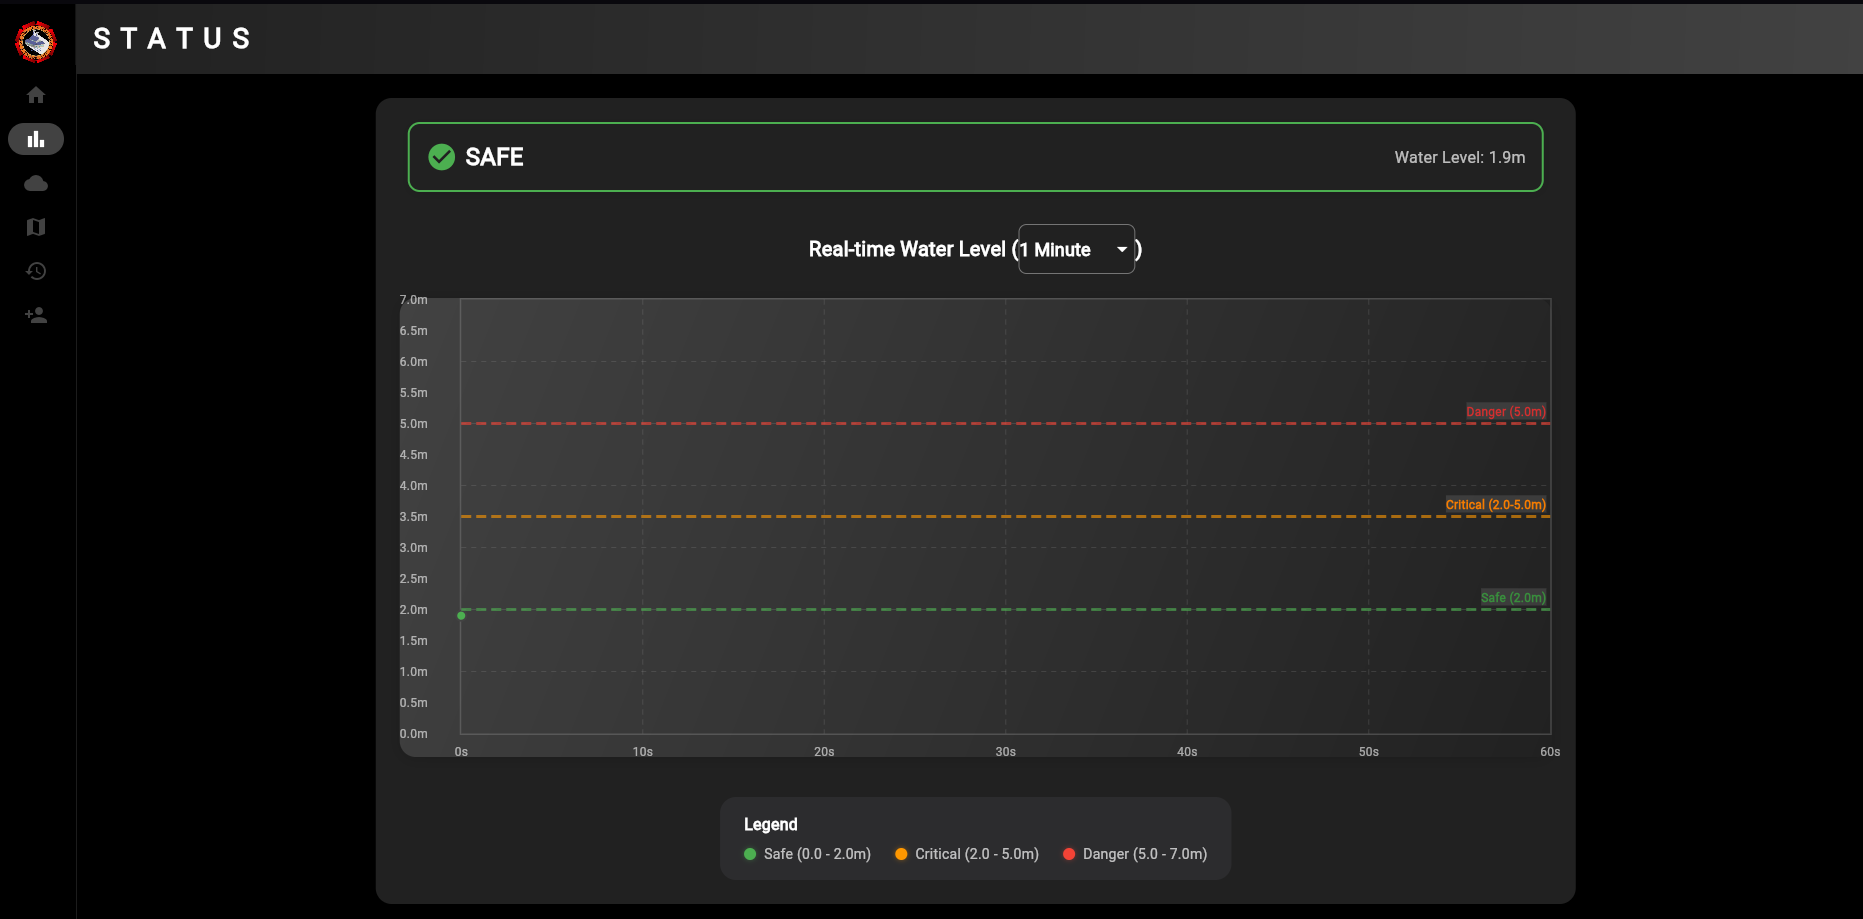Open the weather cloud icon
This screenshot has width=1863, height=919.
pyautogui.click(x=36, y=183)
